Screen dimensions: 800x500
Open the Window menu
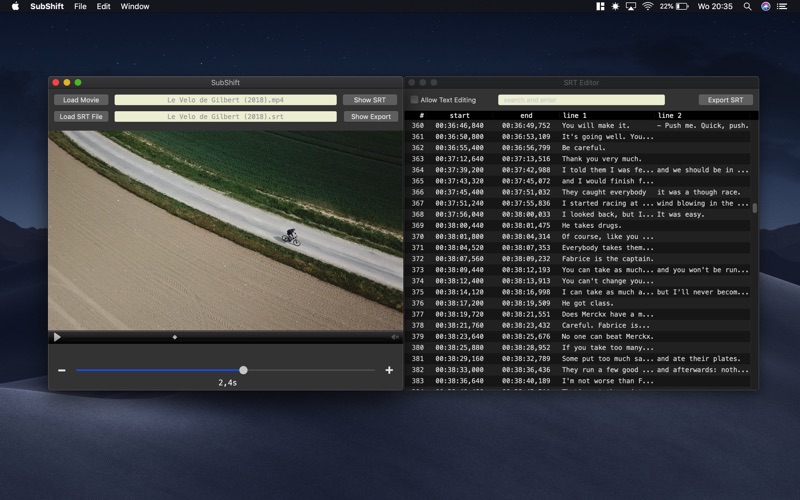135,6
